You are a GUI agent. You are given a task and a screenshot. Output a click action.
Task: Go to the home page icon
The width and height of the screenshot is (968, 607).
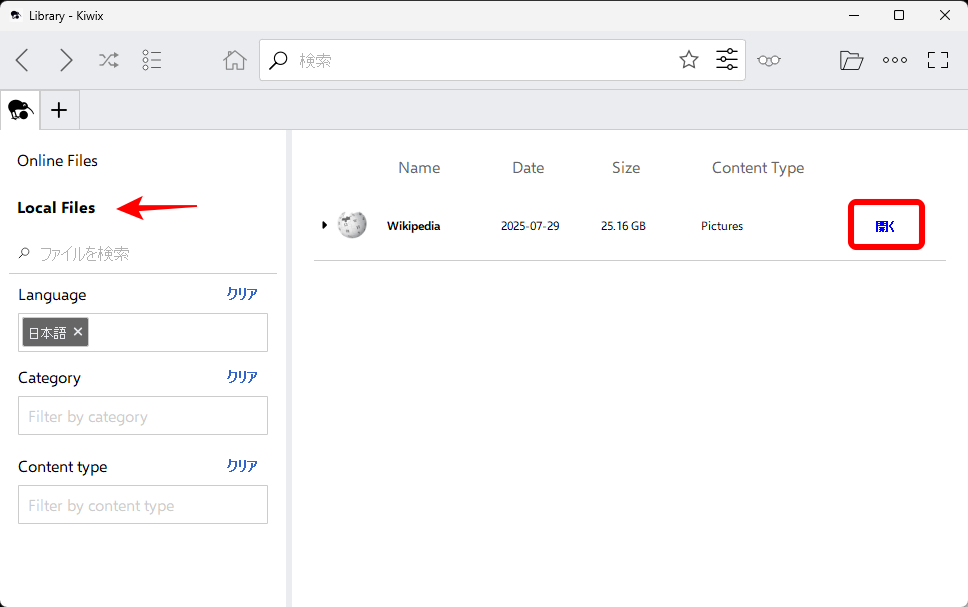click(x=235, y=60)
